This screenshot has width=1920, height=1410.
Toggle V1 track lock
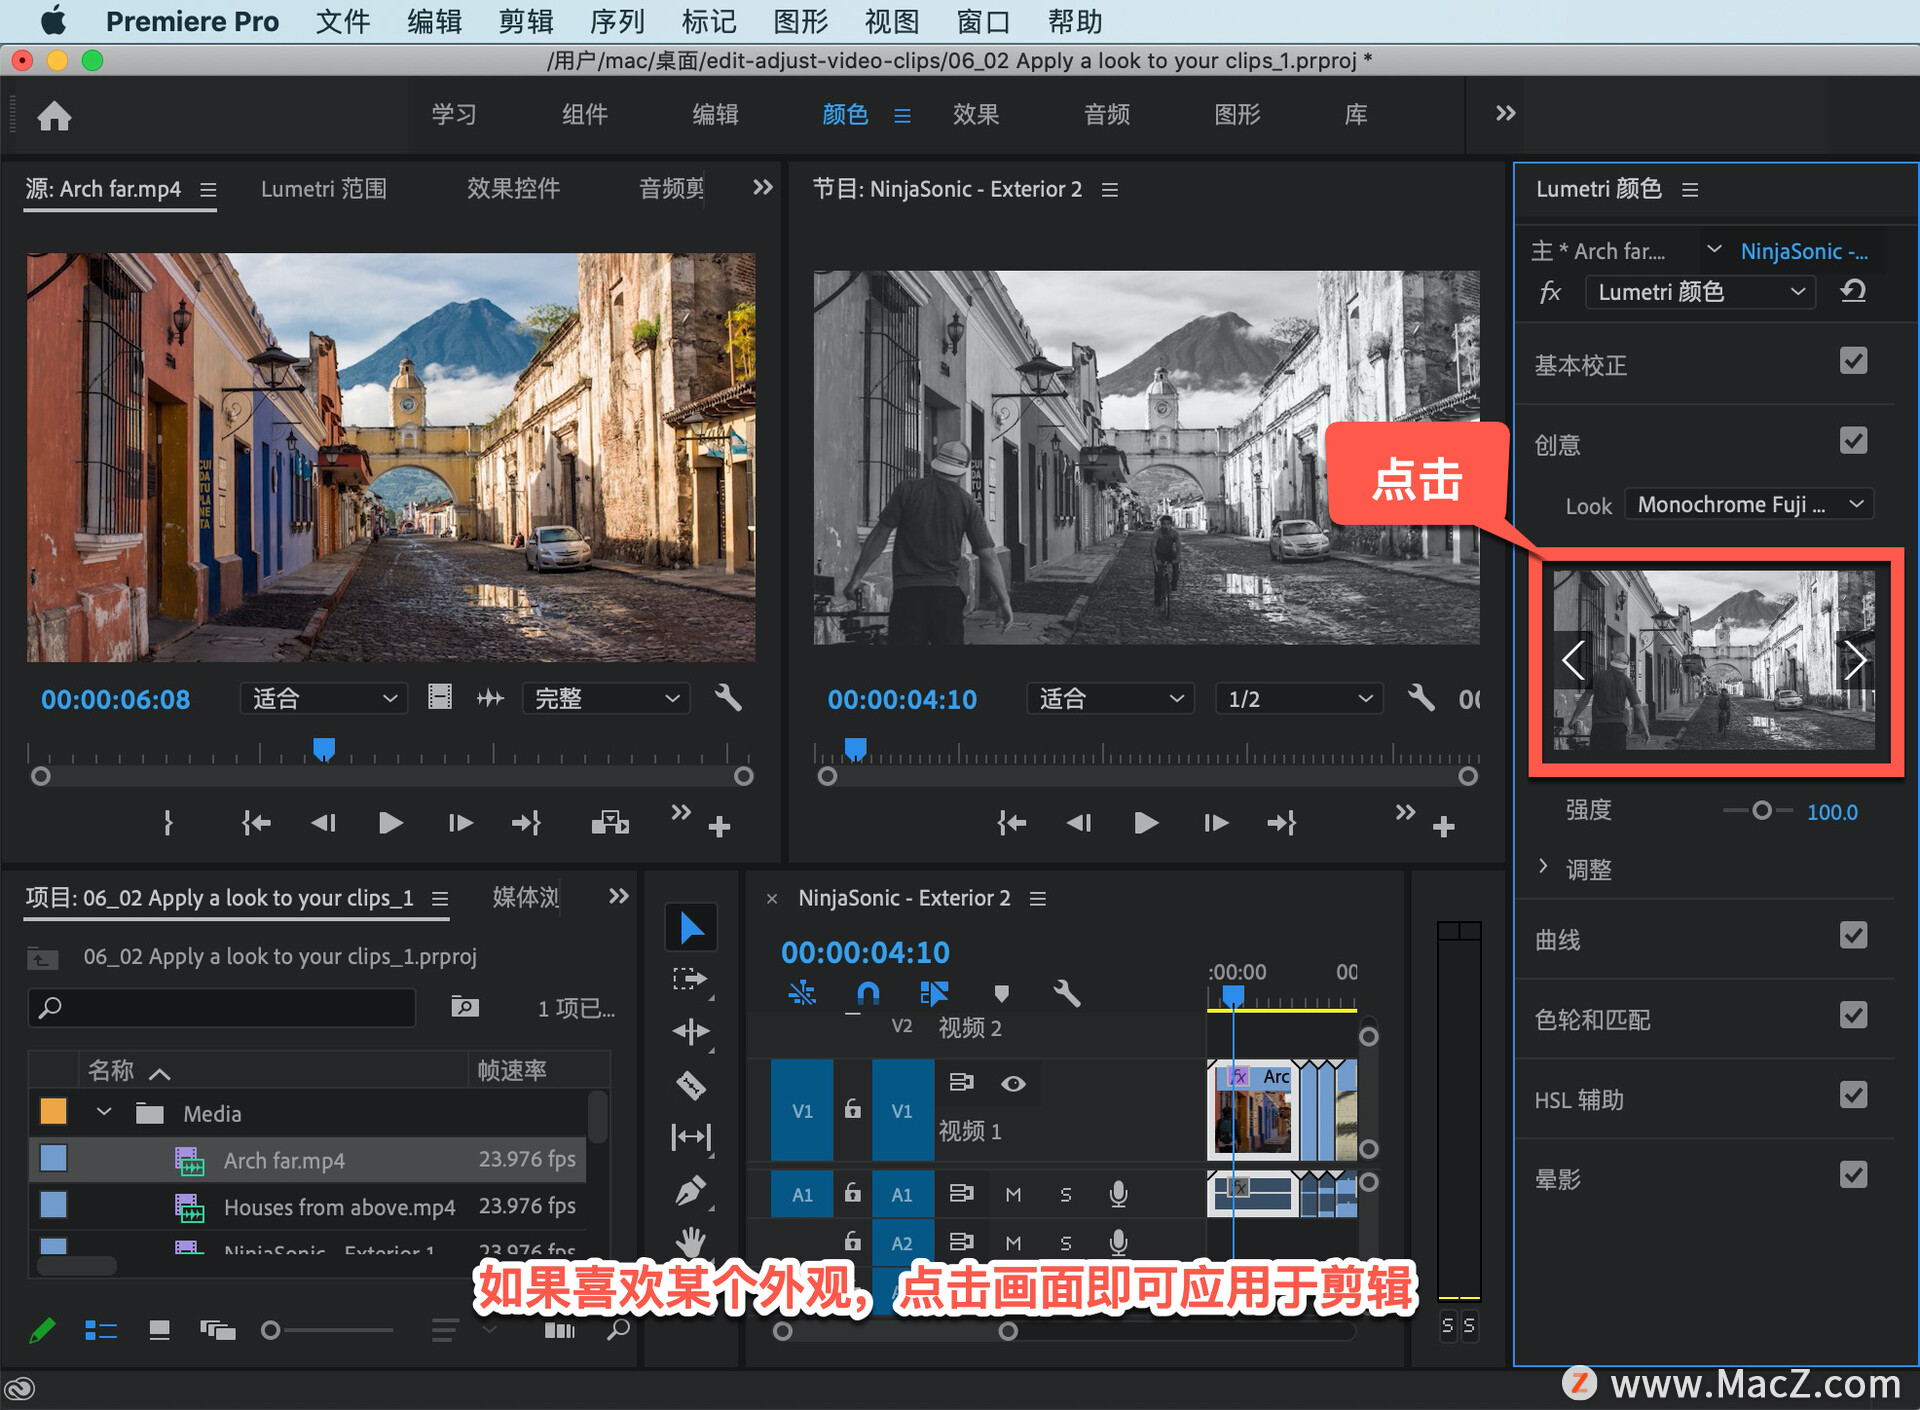(x=852, y=1109)
